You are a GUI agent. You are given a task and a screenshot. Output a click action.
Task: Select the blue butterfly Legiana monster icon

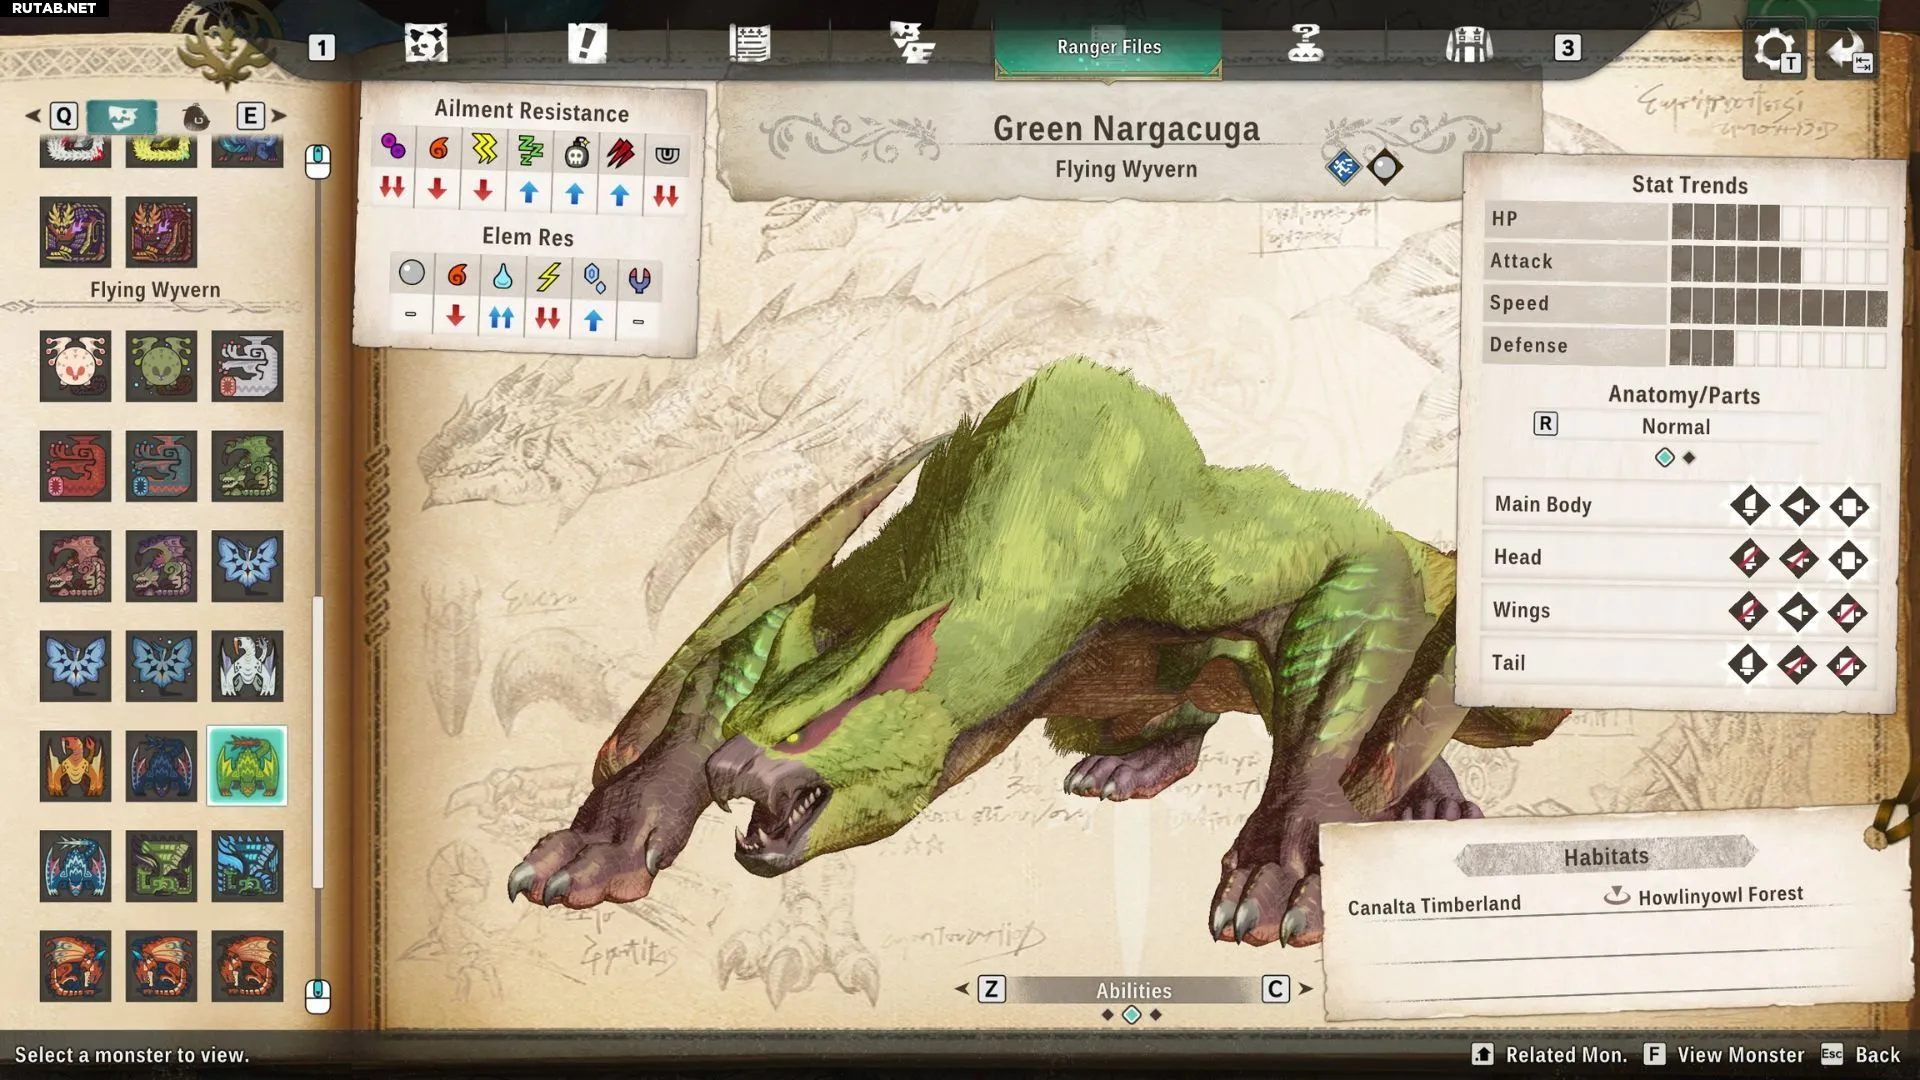point(247,566)
